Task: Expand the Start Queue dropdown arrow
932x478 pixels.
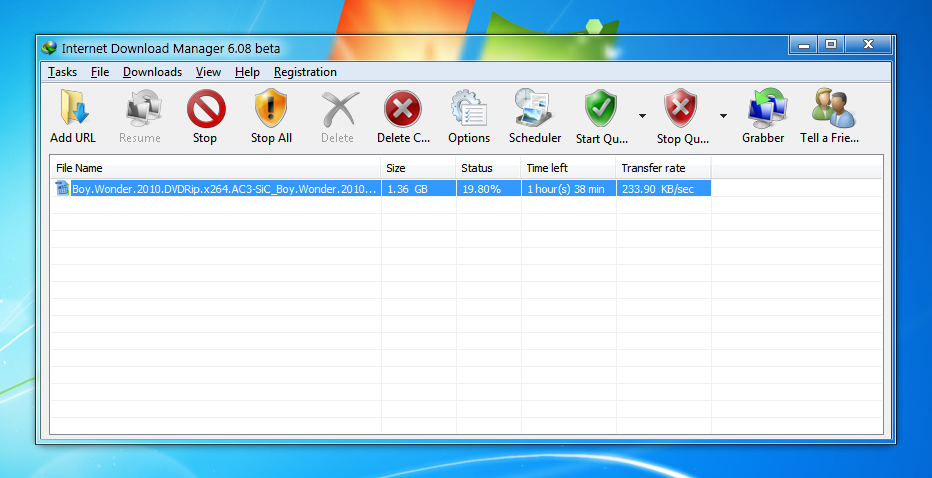Action: coord(643,115)
